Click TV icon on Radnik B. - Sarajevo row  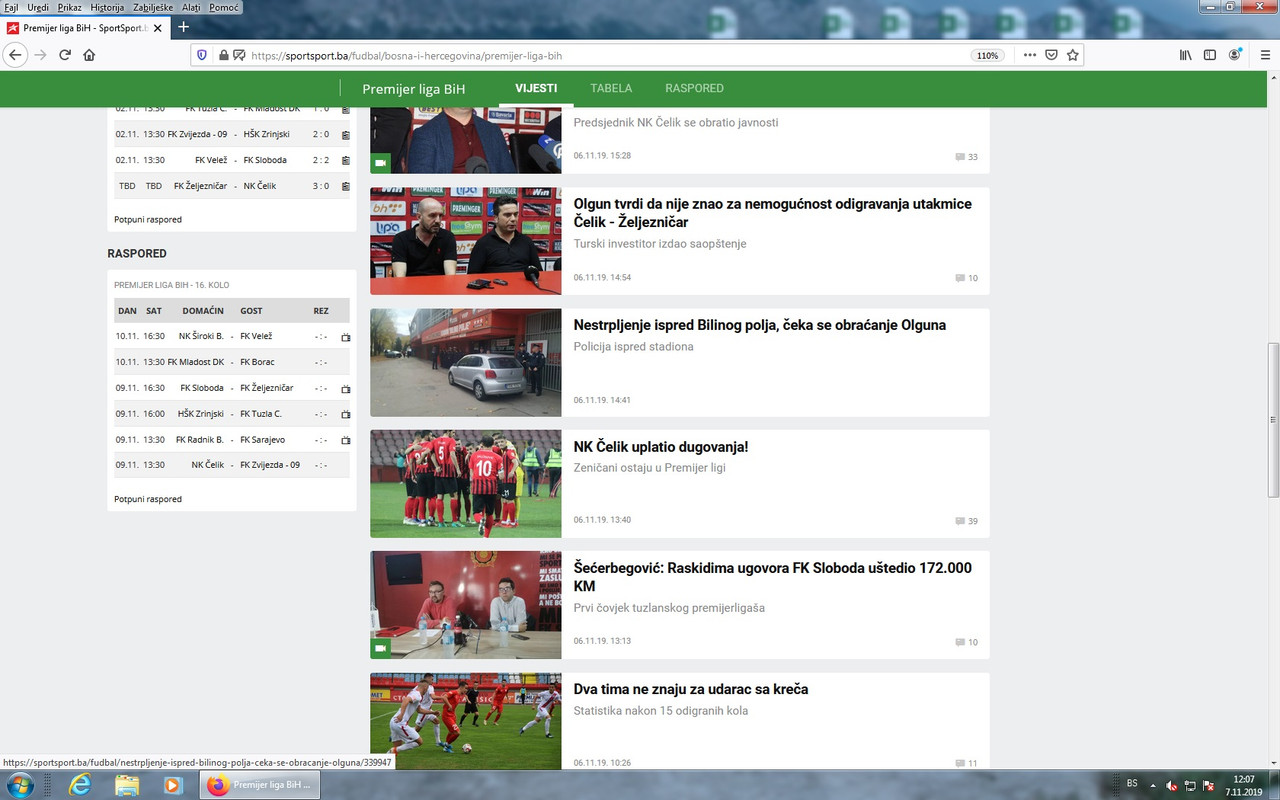click(x=346, y=440)
